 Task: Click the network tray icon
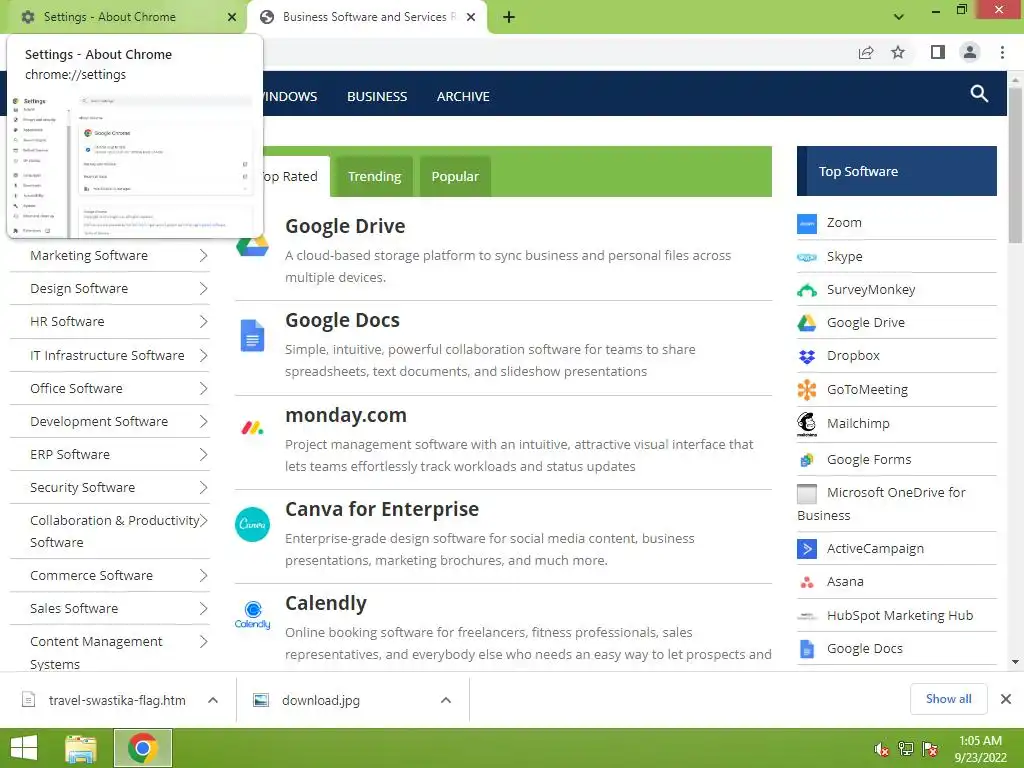click(x=906, y=749)
